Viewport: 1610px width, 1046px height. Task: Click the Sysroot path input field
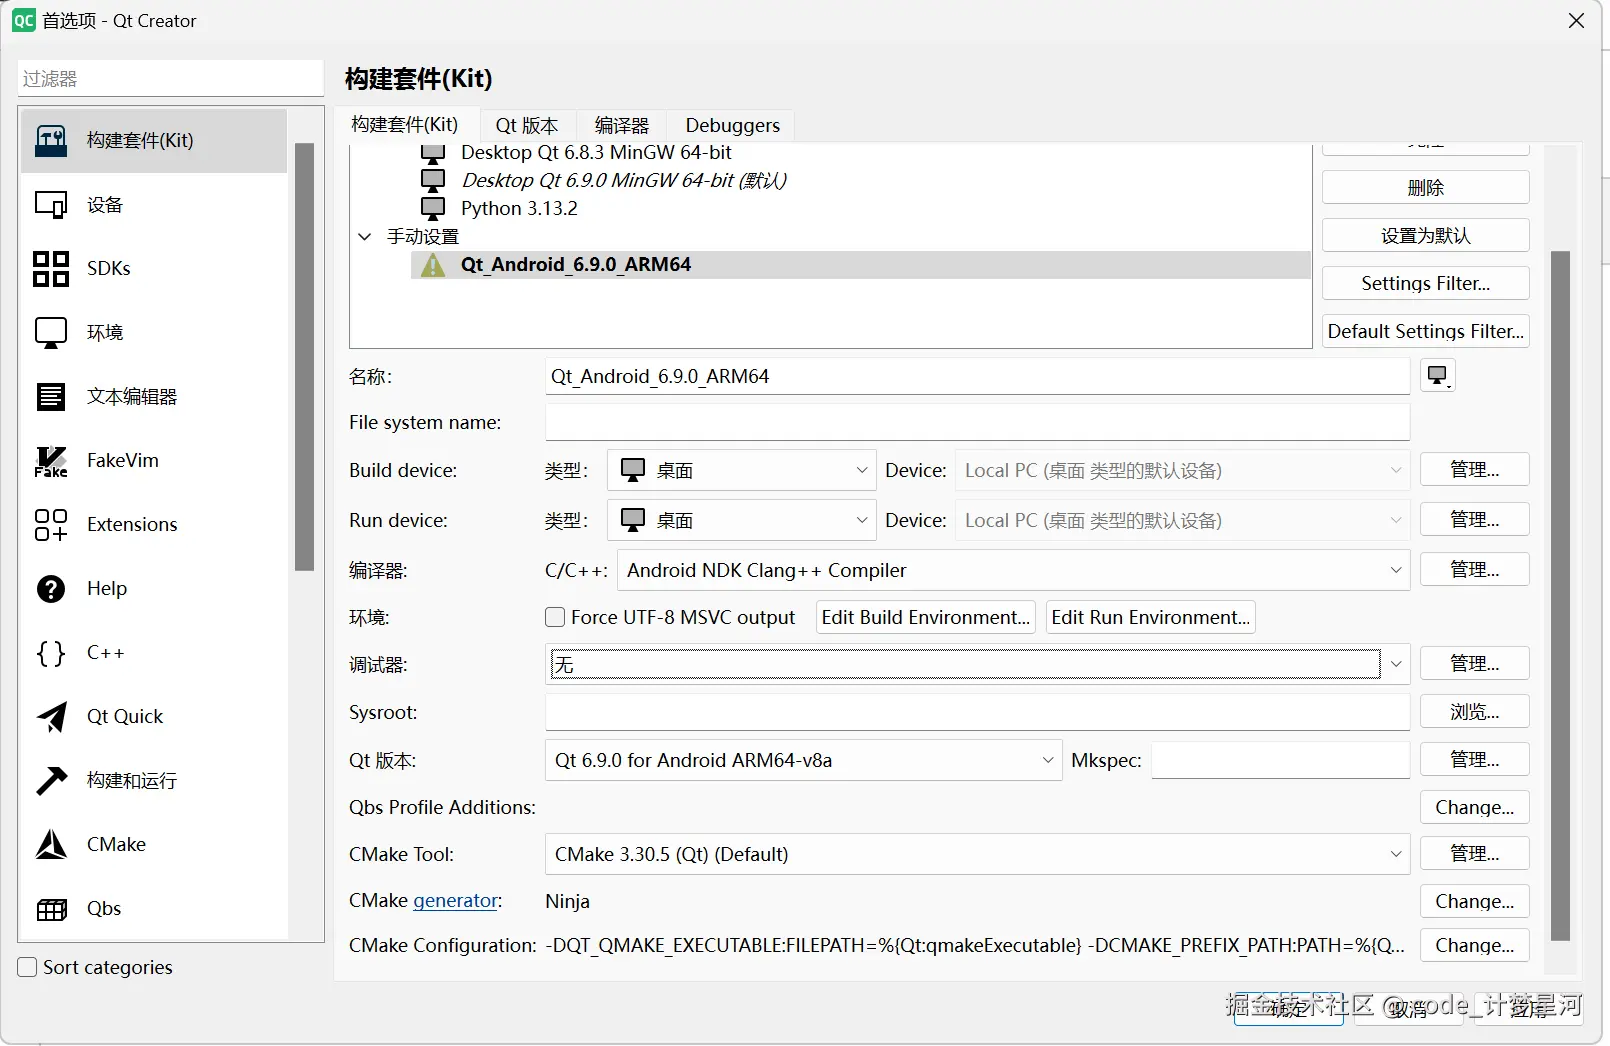pos(977,712)
